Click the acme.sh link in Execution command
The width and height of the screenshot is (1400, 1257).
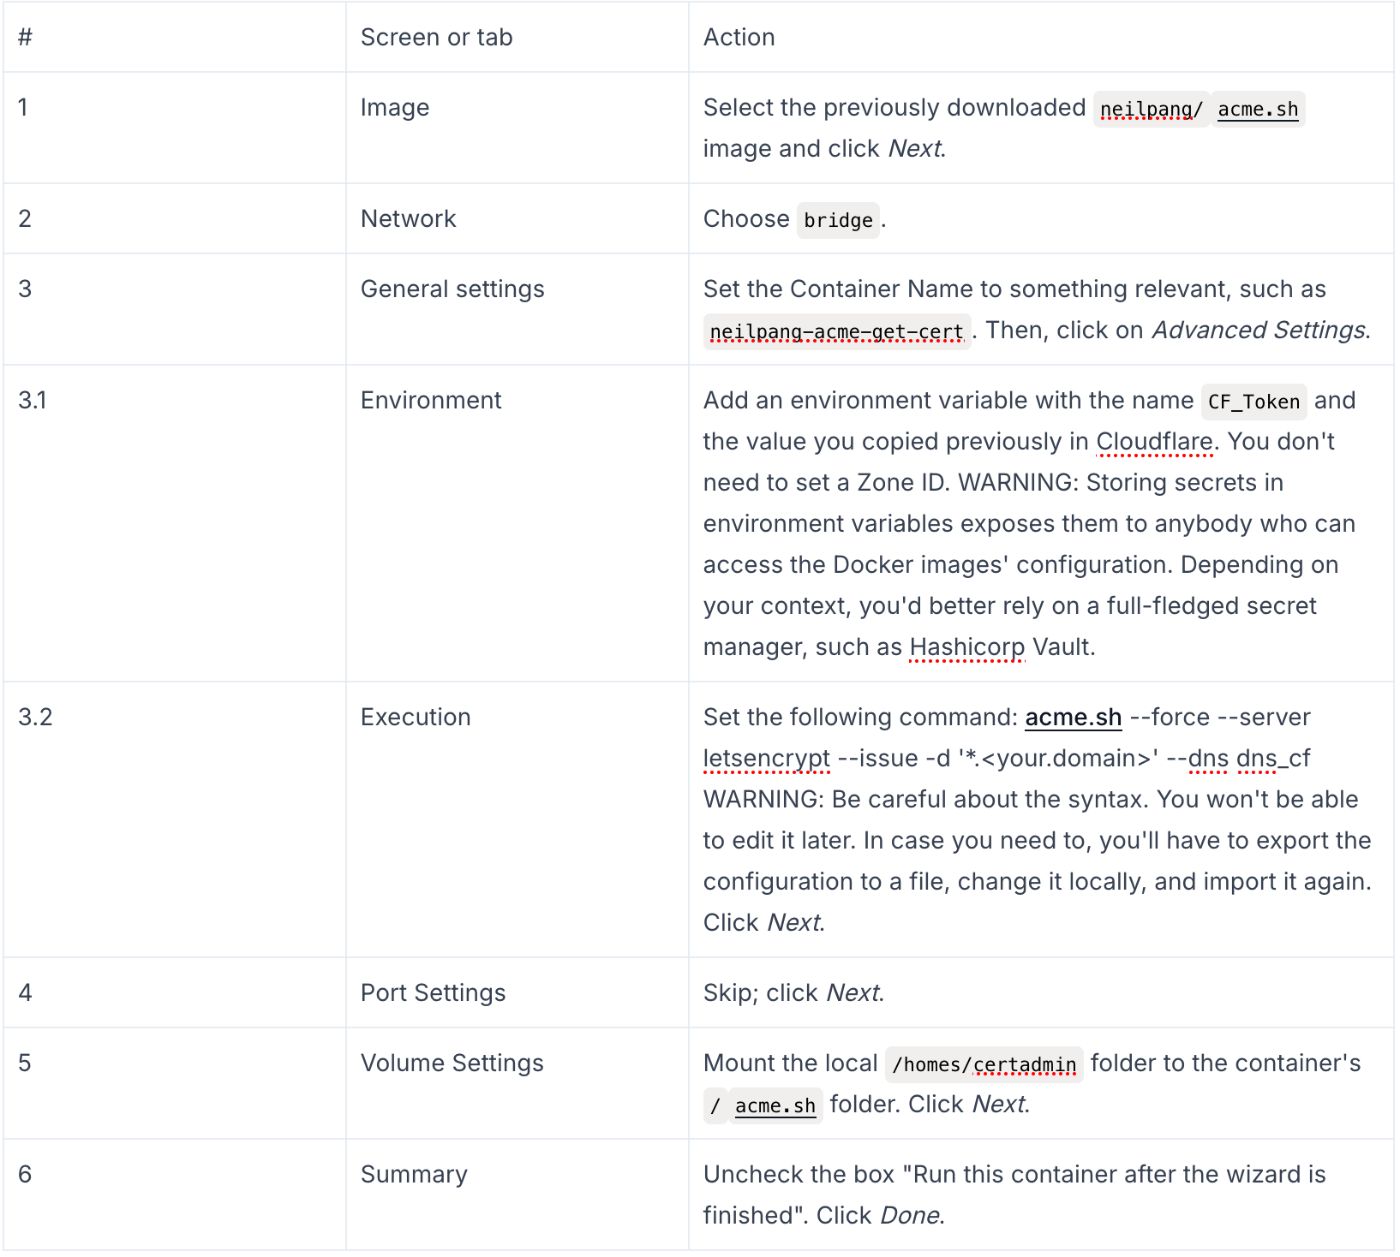[x=1073, y=717]
